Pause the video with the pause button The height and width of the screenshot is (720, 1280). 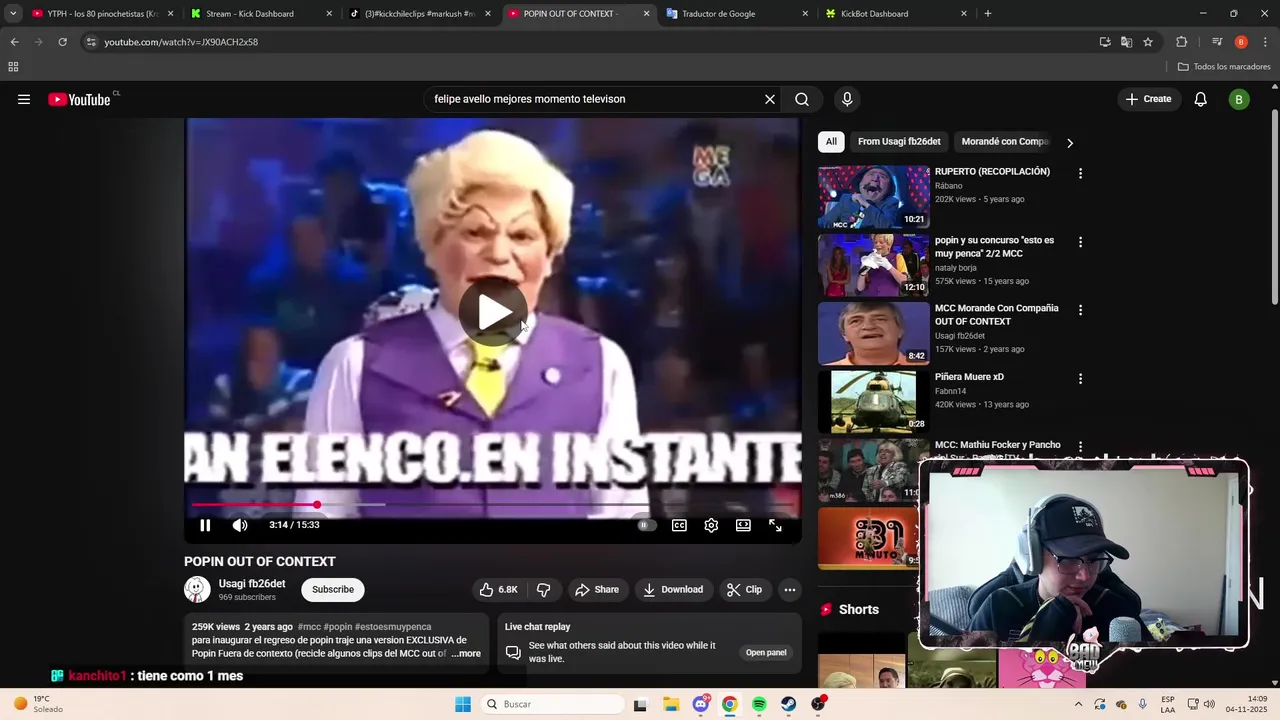(205, 525)
